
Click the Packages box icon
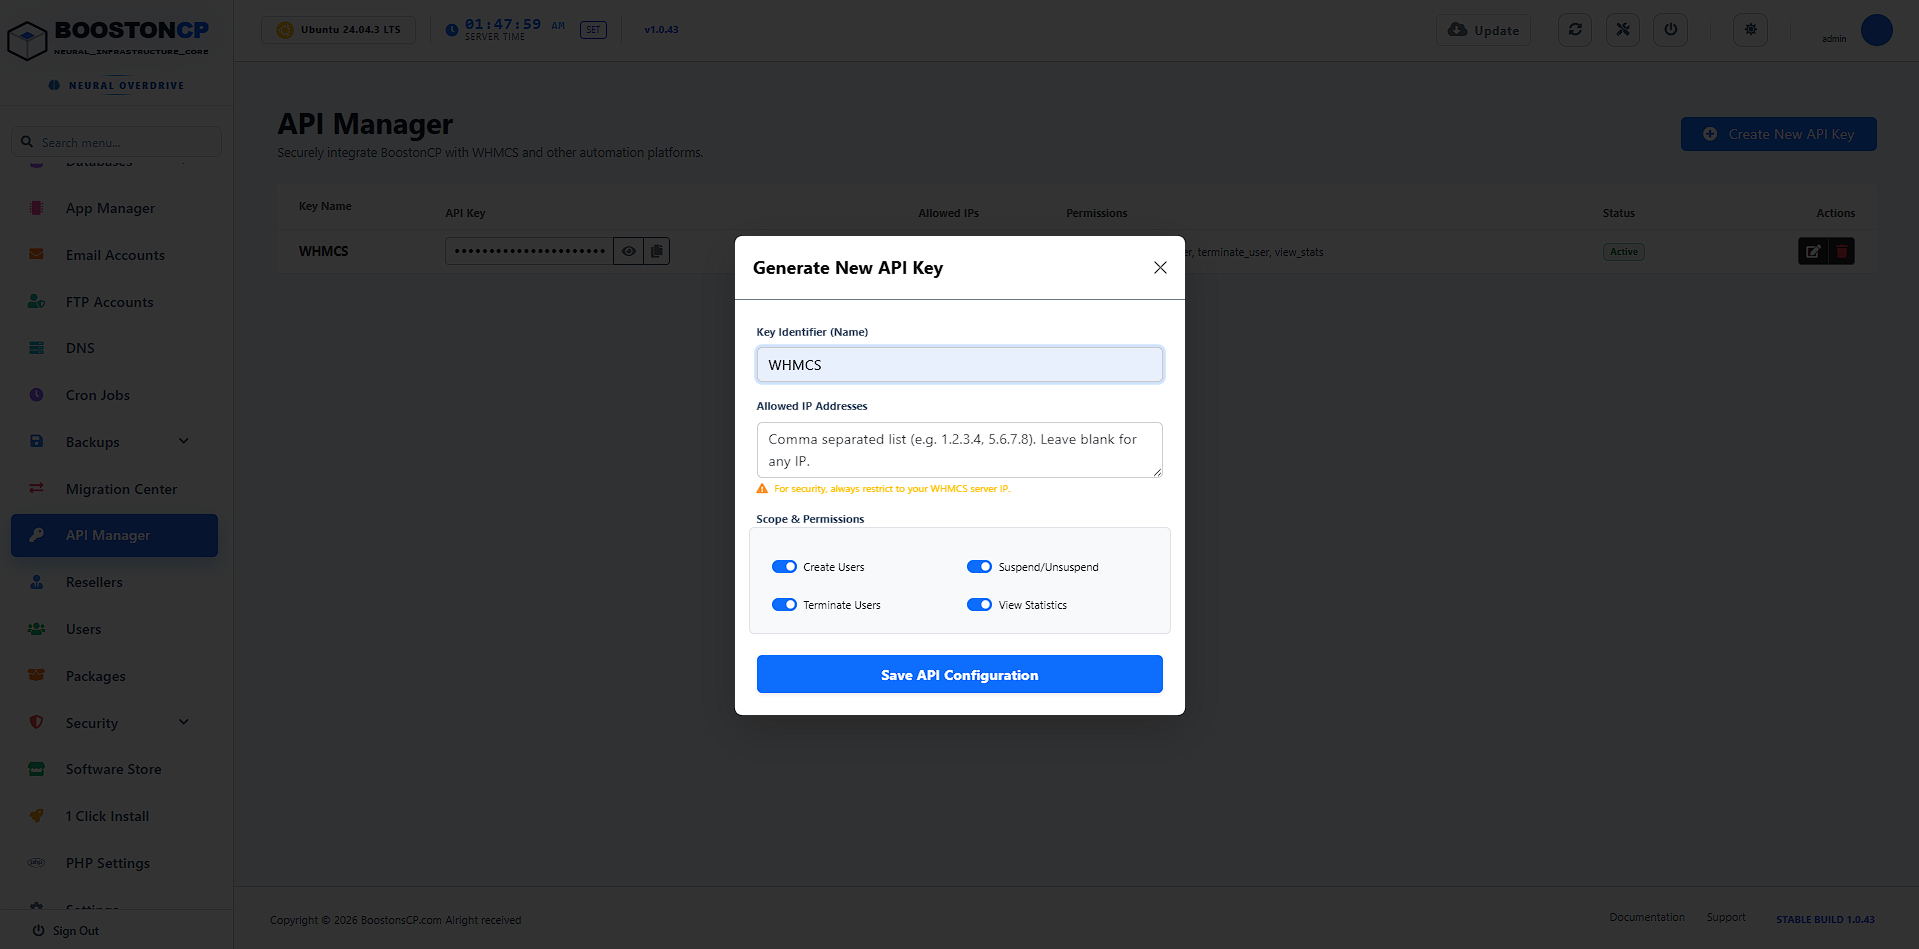(36, 675)
